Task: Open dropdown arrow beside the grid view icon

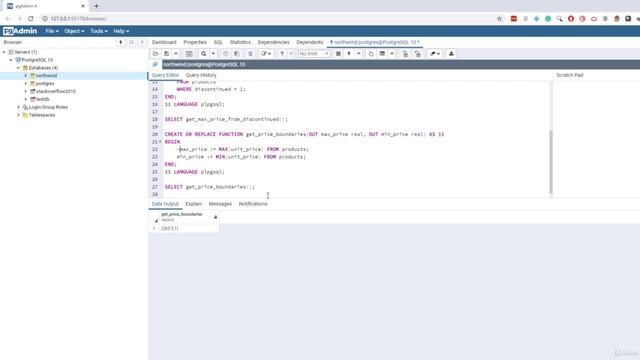Action: click(x=392, y=54)
